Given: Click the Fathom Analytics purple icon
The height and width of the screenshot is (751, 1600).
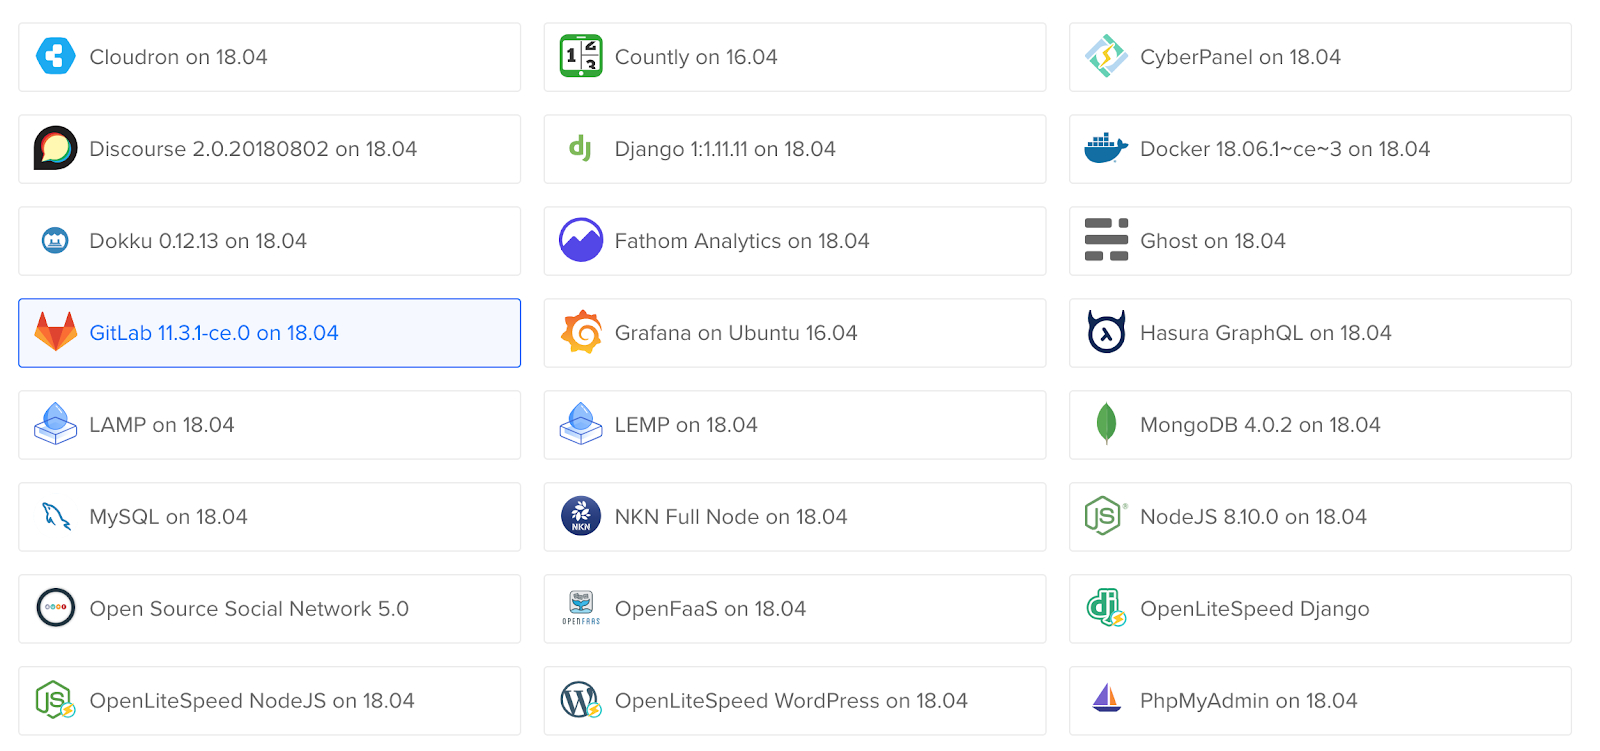Looking at the screenshot, I should [581, 240].
